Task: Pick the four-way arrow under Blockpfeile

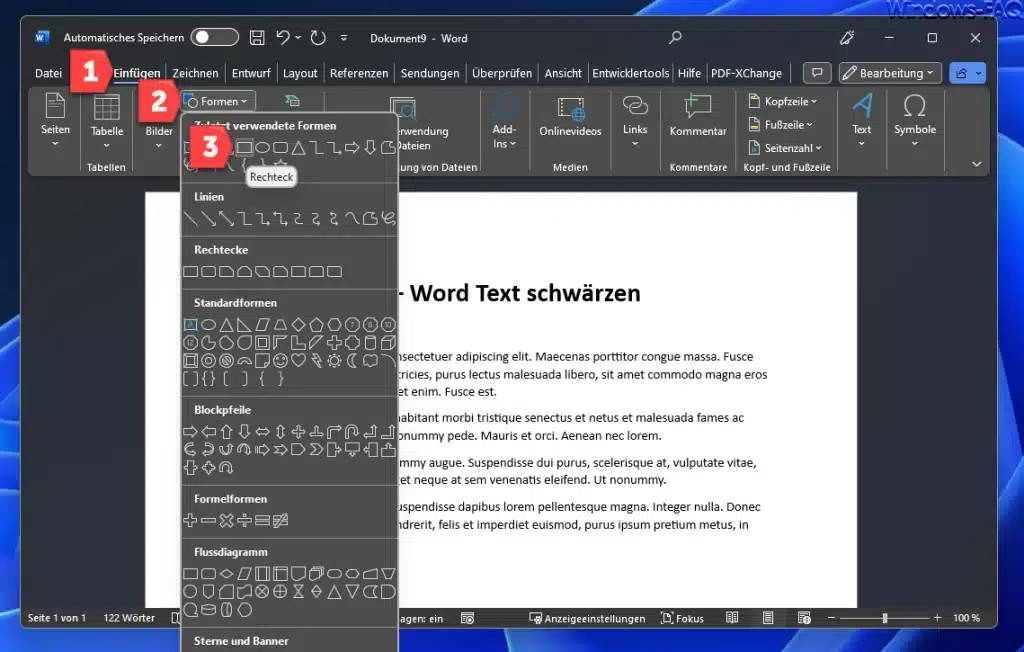Action: [298, 431]
